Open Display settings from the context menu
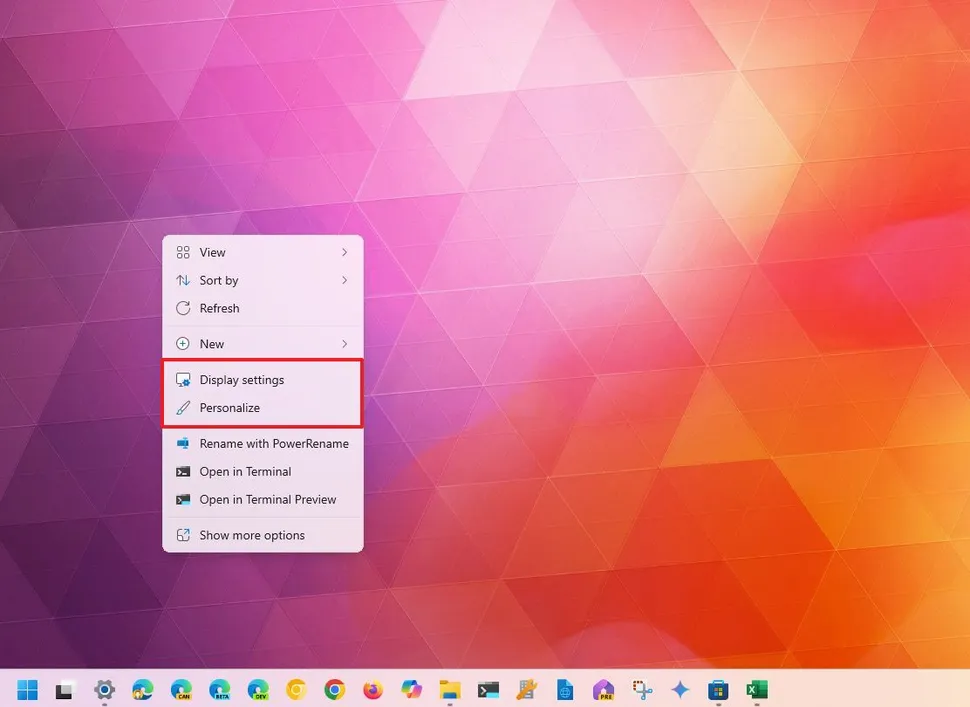The image size is (970, 707). tap(242, 379)
